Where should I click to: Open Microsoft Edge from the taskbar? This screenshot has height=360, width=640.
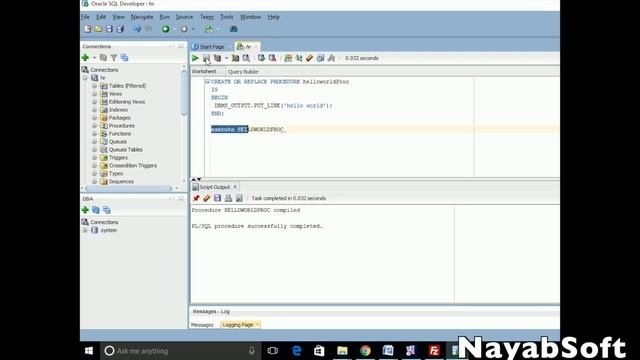coord(297,351)
